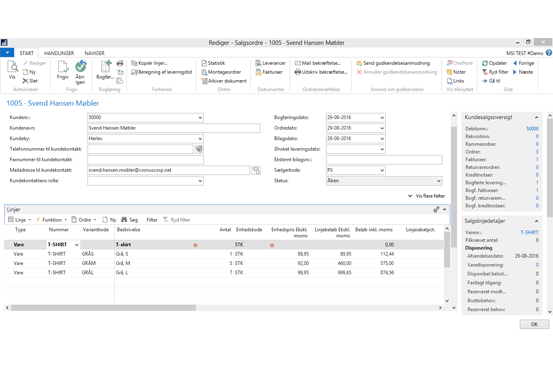Open the Funktion menu in Linjer toolbar
Screen dimensions: 553x369
[51, 220]
